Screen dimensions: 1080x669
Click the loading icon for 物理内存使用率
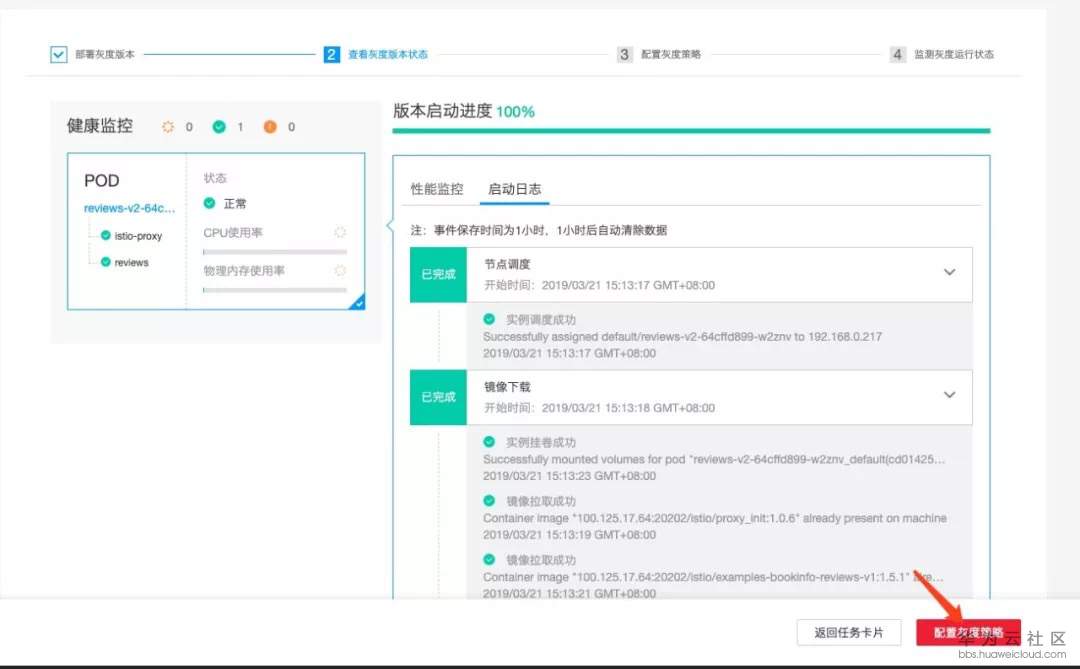point(340,271)
